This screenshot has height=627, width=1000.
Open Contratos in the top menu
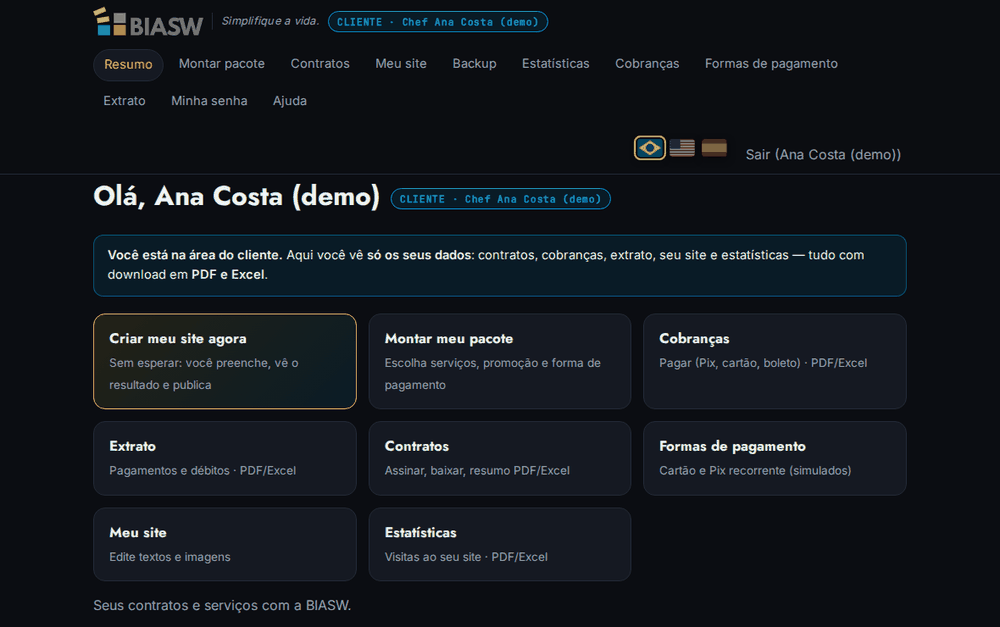[x=320, y=64]
